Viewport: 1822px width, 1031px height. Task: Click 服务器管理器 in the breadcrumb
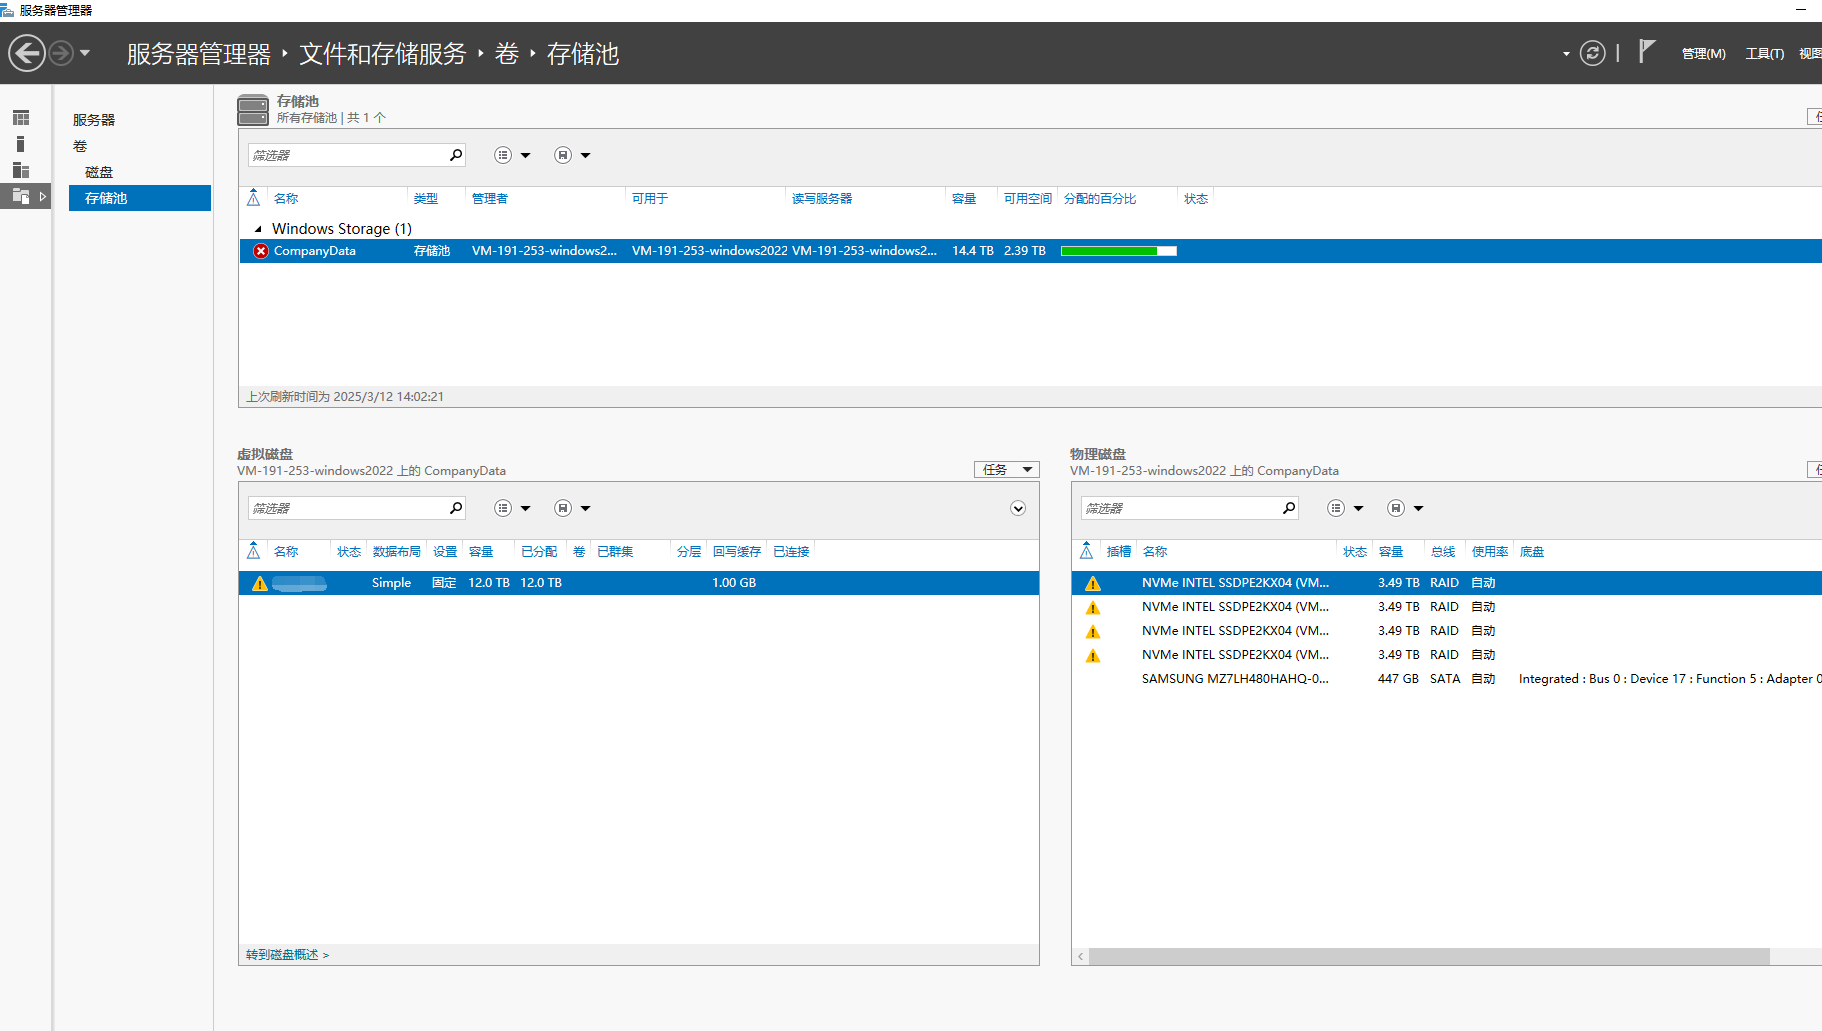(x=199, y=54)
